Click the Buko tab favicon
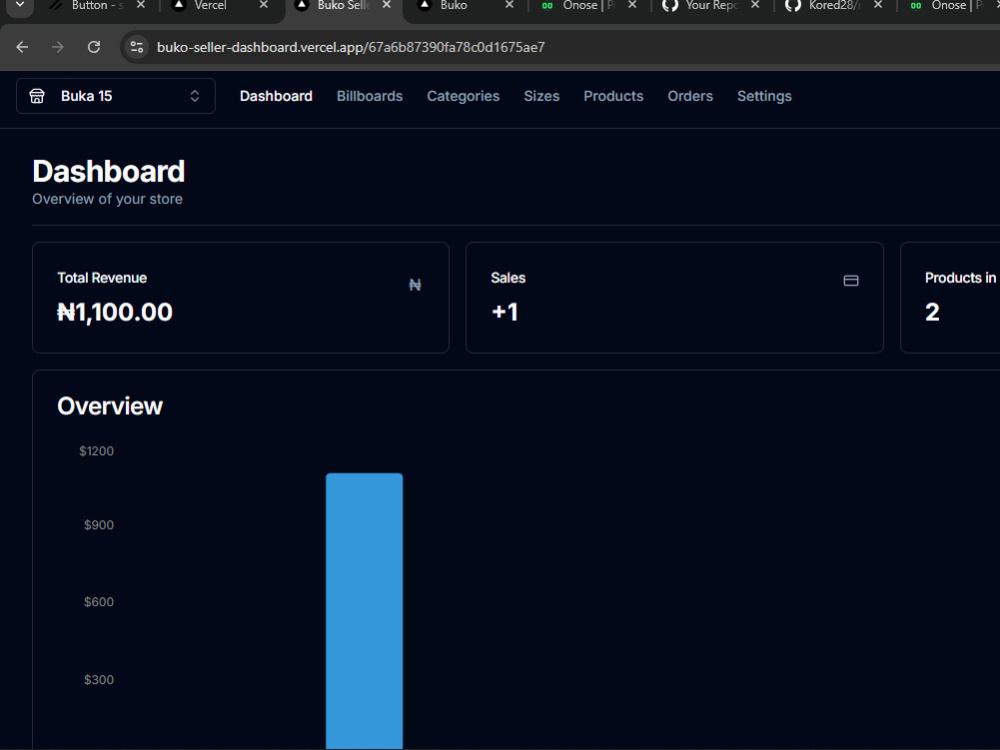Screen dimensions: 1000x750 [425, 4]
